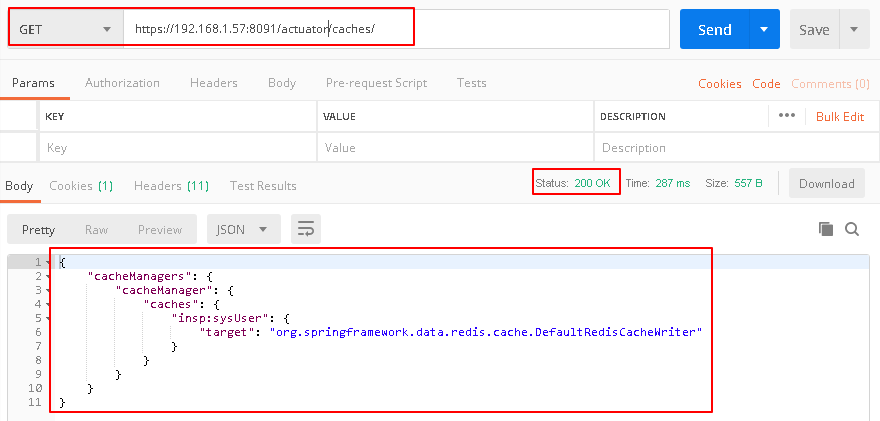Collapse the JSON root object at line 1
The image size is (880, 421).
point(48,262)
